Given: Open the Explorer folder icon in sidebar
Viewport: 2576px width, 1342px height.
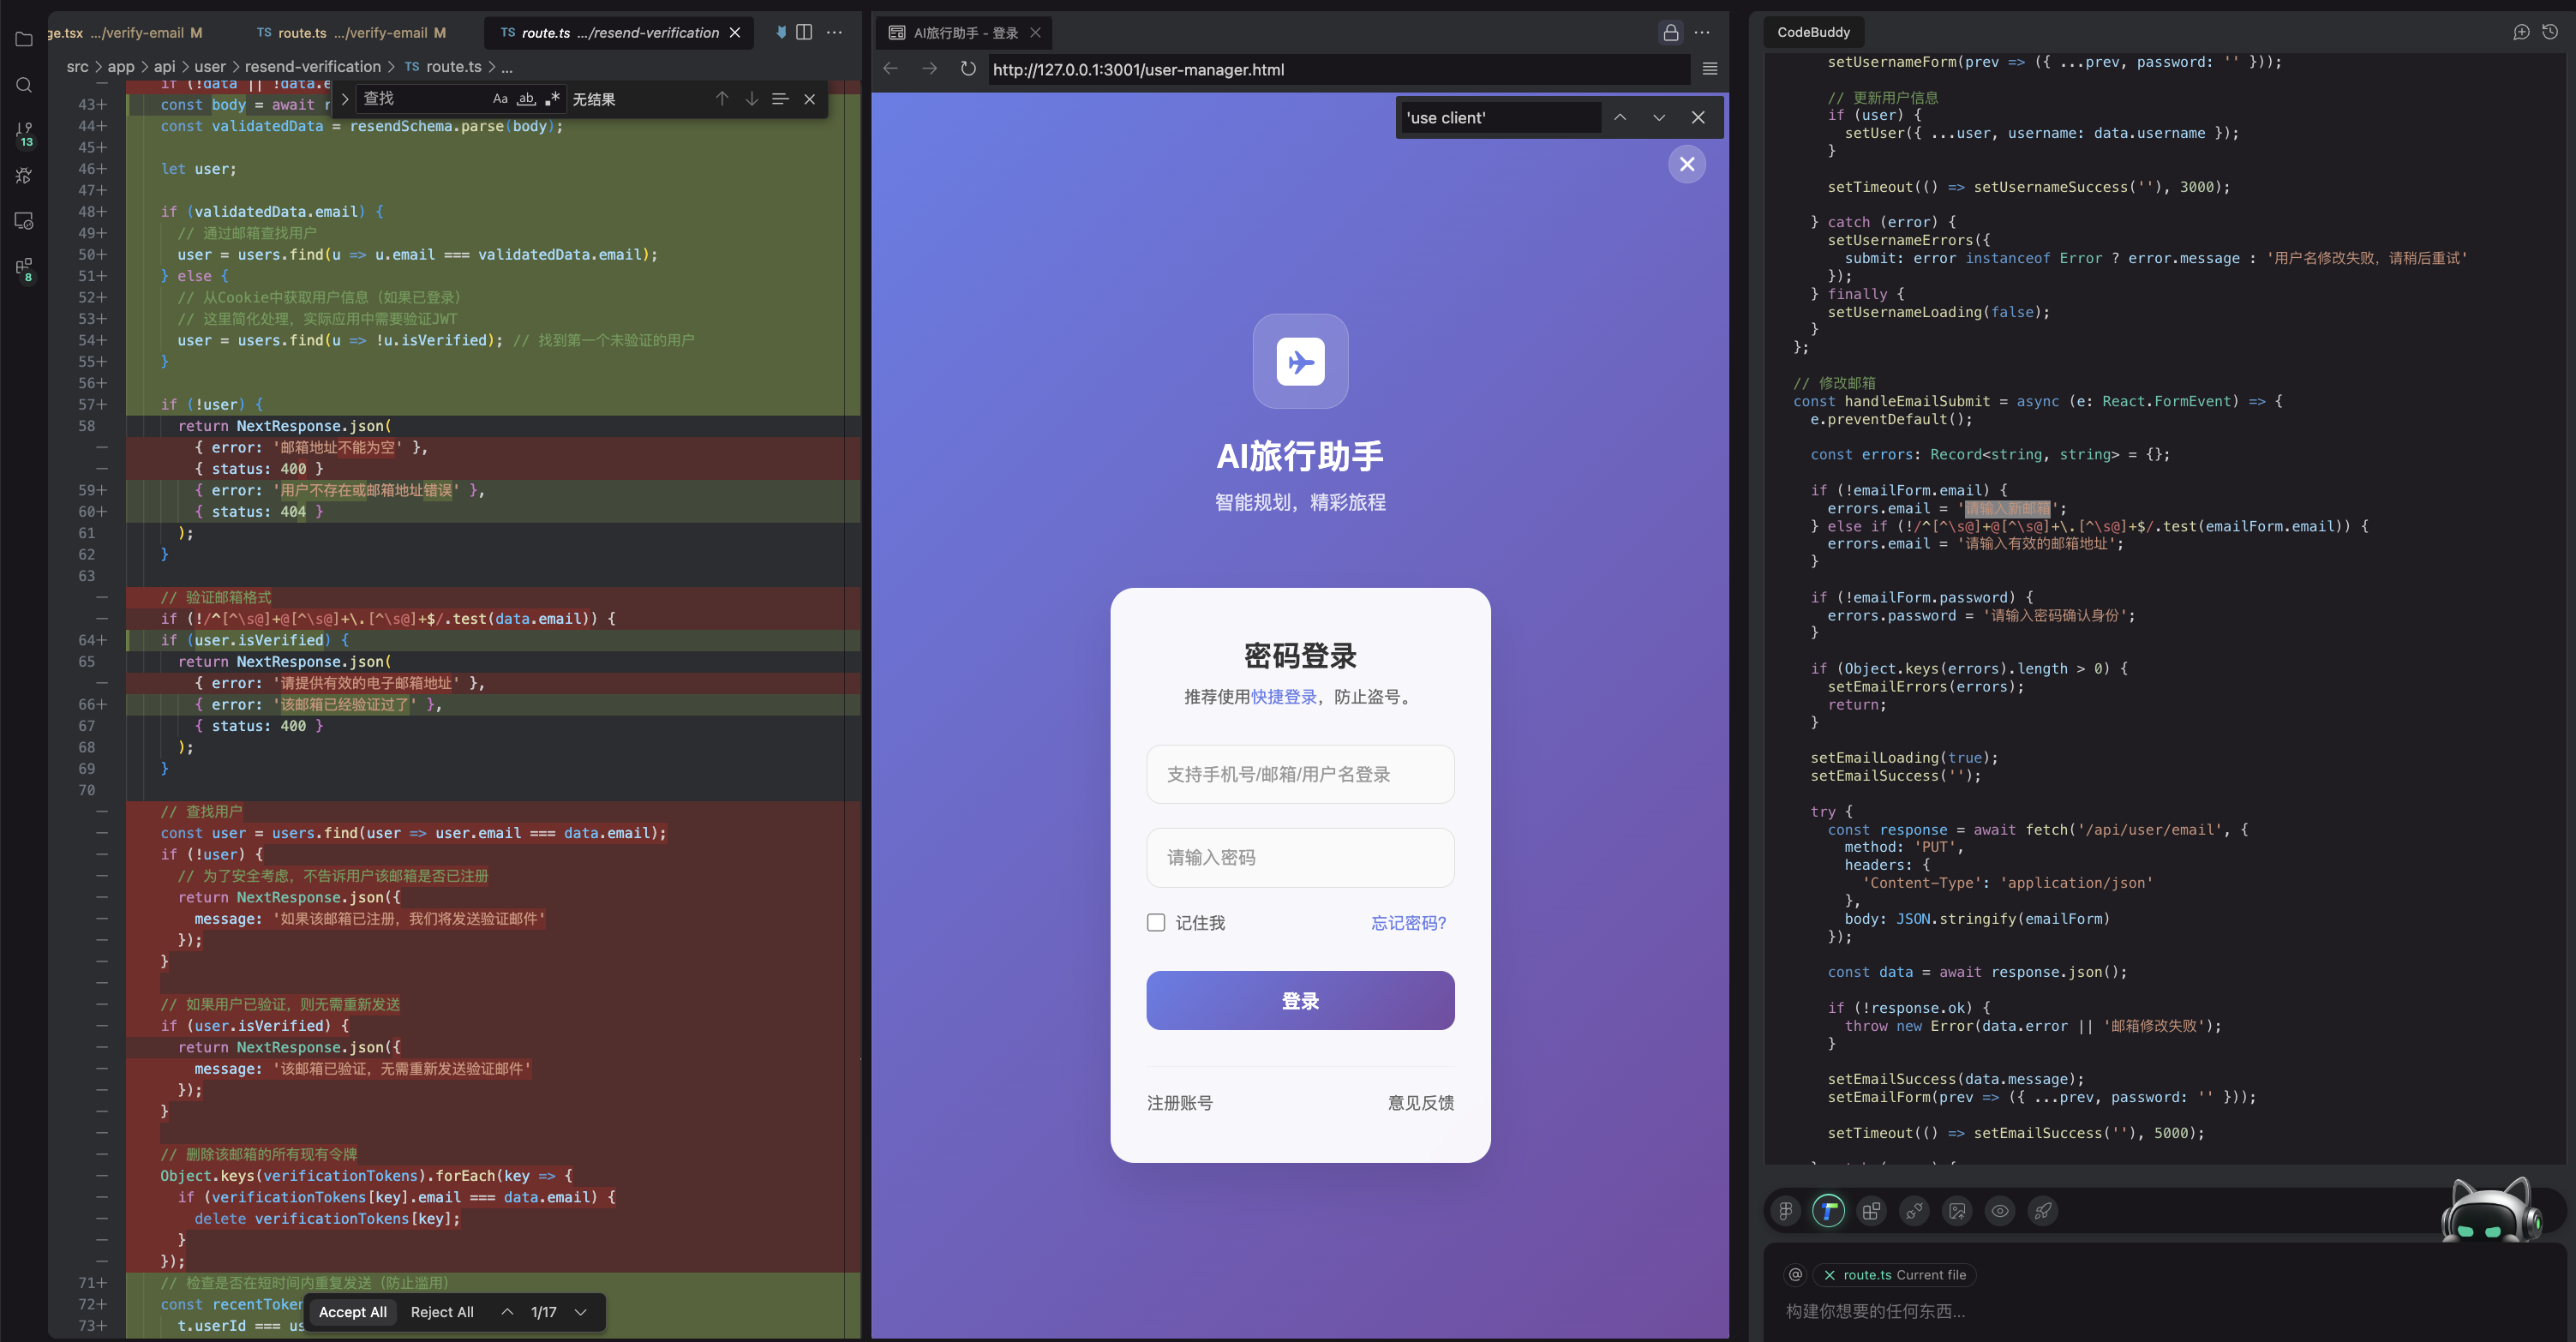Looking at the screenshot, I should 24,39.
